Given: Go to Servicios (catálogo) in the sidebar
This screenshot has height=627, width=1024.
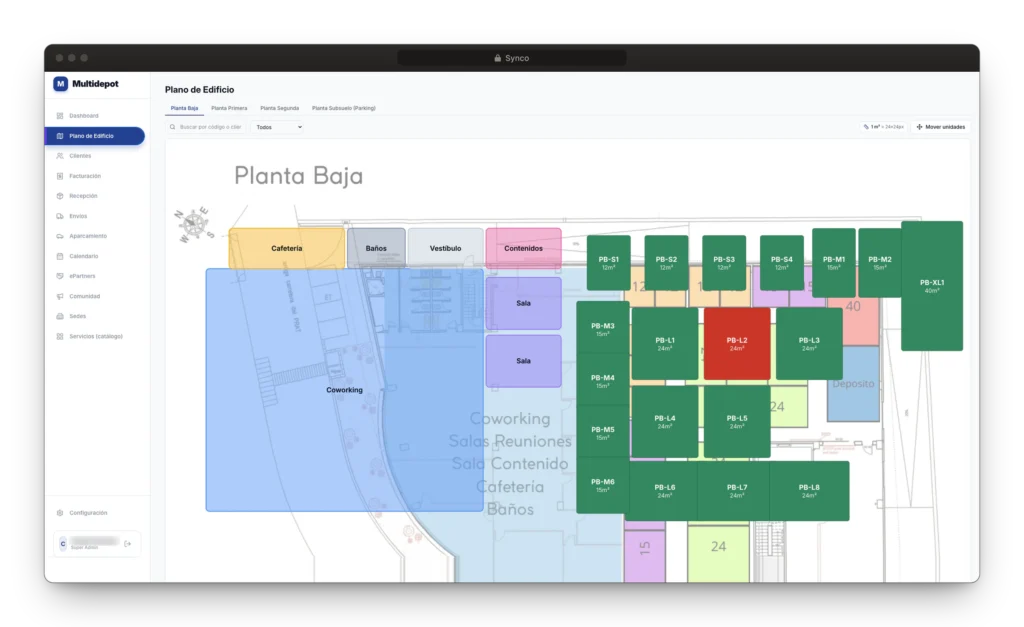Looking at the screenshot, I should 95,336.
